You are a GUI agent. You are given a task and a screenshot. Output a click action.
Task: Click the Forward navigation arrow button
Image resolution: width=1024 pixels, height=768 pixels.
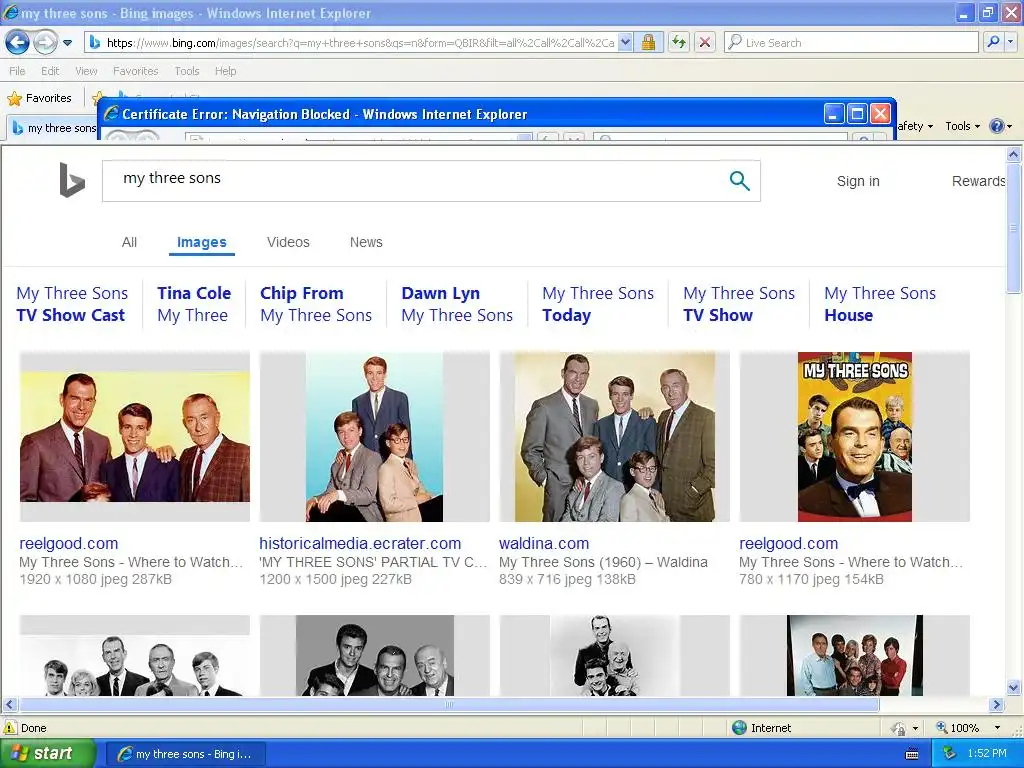coord(44,43)
